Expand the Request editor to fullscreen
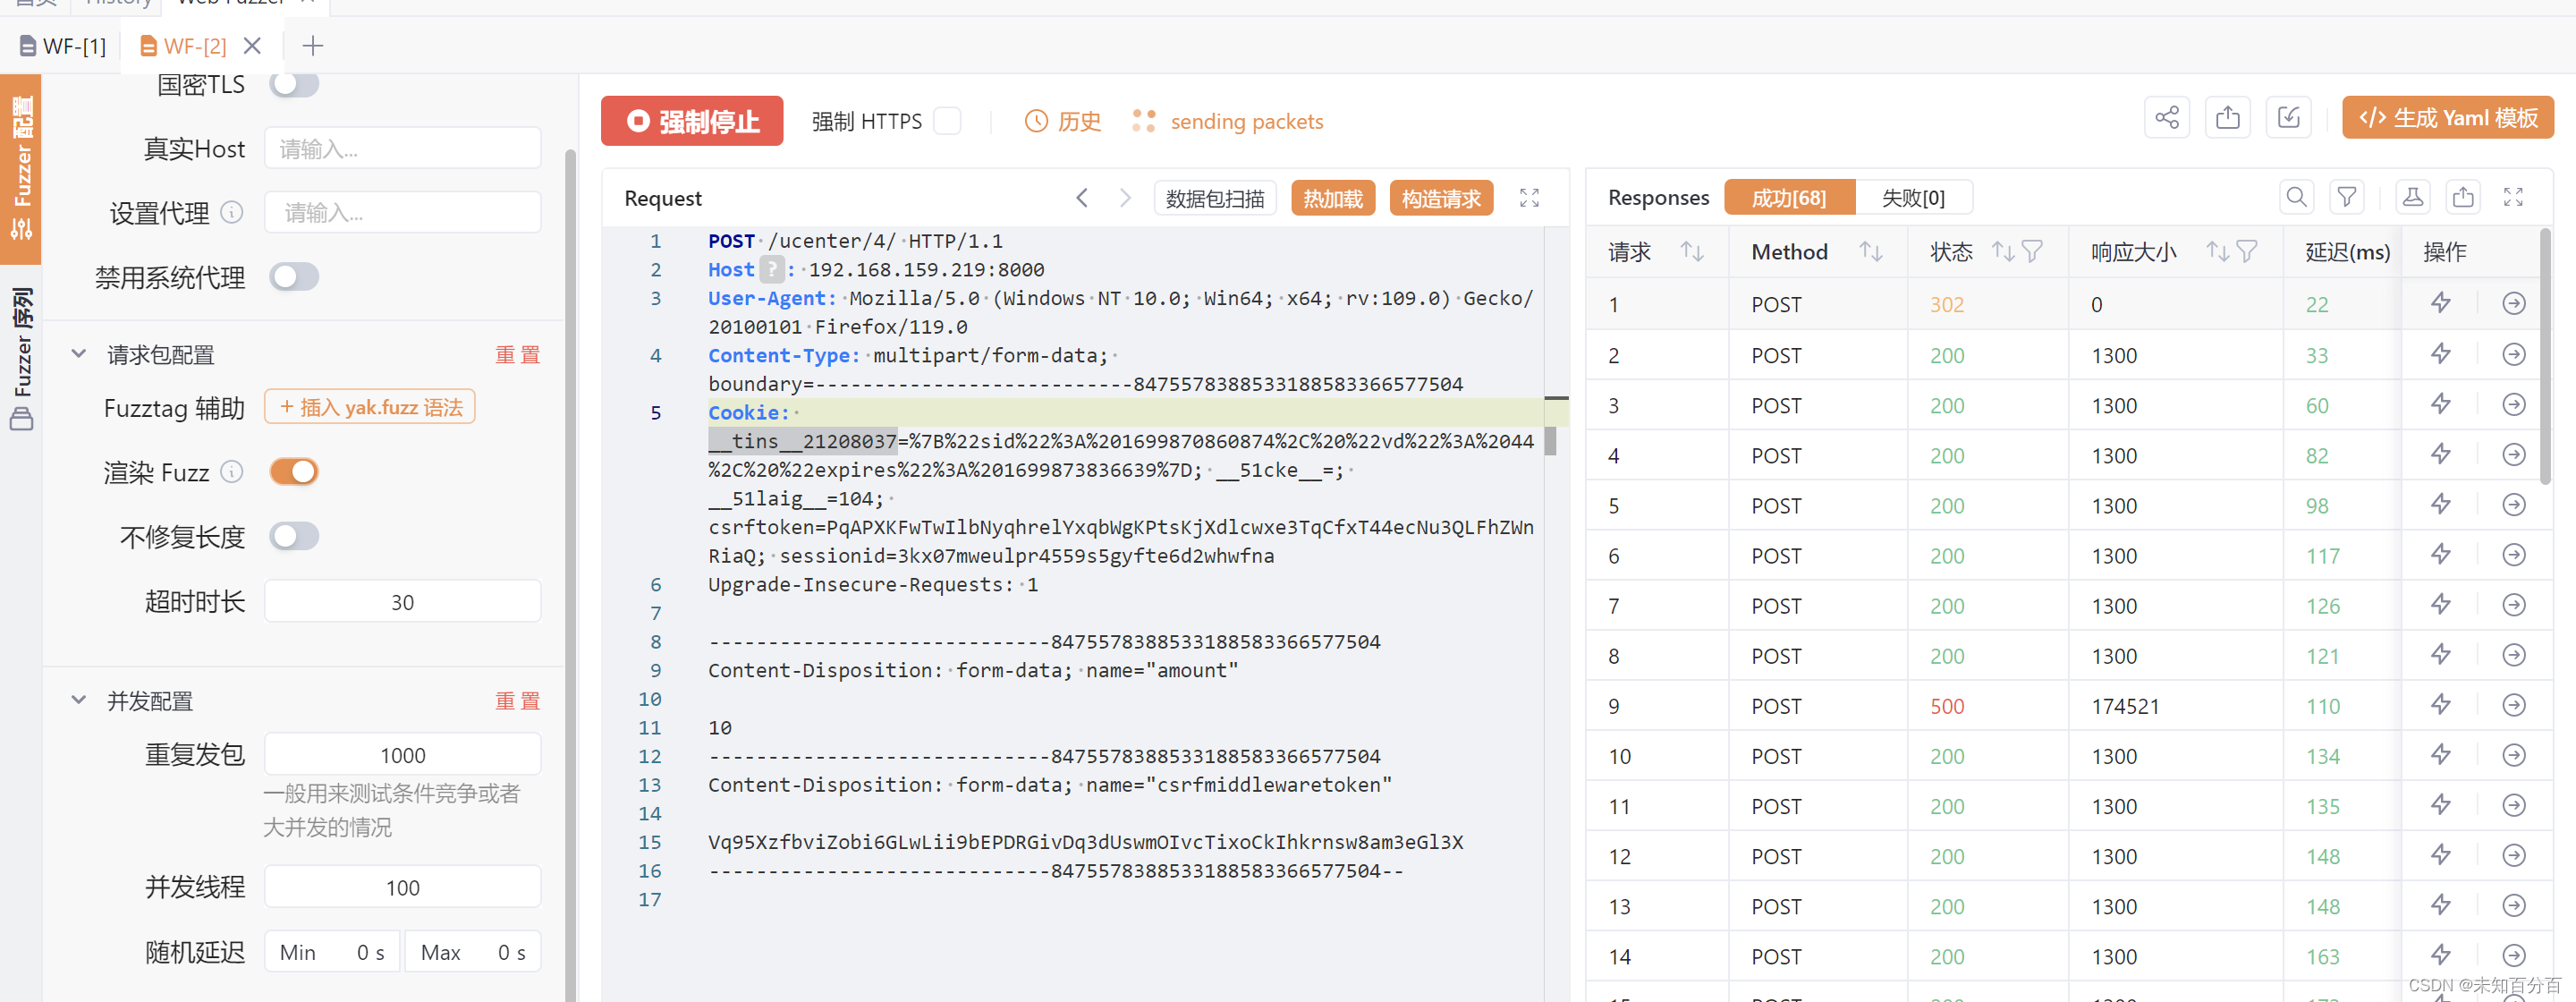2576x1002 pixels. click(x=1529, y=198)
